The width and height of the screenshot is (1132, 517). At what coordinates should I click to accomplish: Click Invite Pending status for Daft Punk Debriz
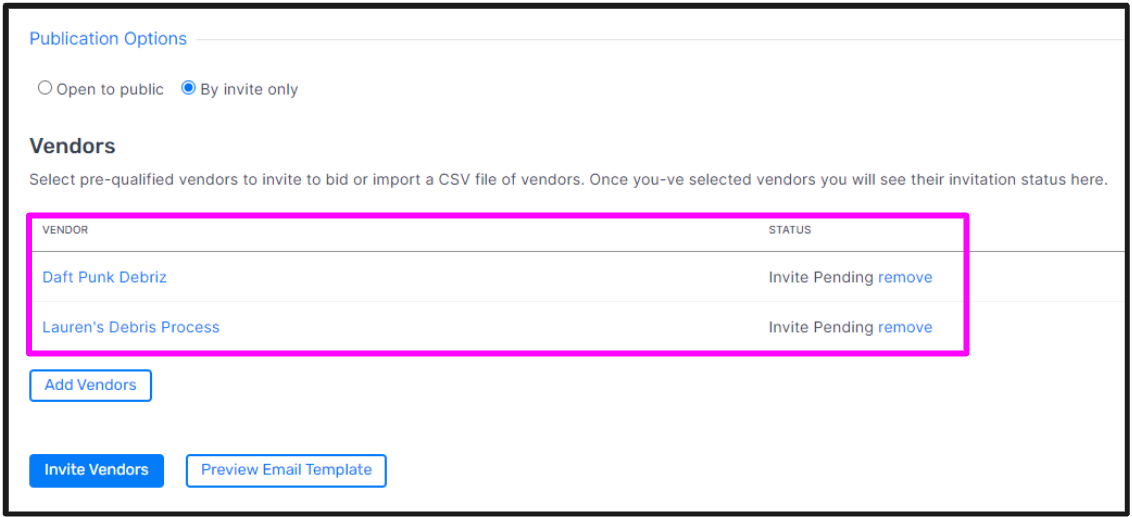coord(821,277)
